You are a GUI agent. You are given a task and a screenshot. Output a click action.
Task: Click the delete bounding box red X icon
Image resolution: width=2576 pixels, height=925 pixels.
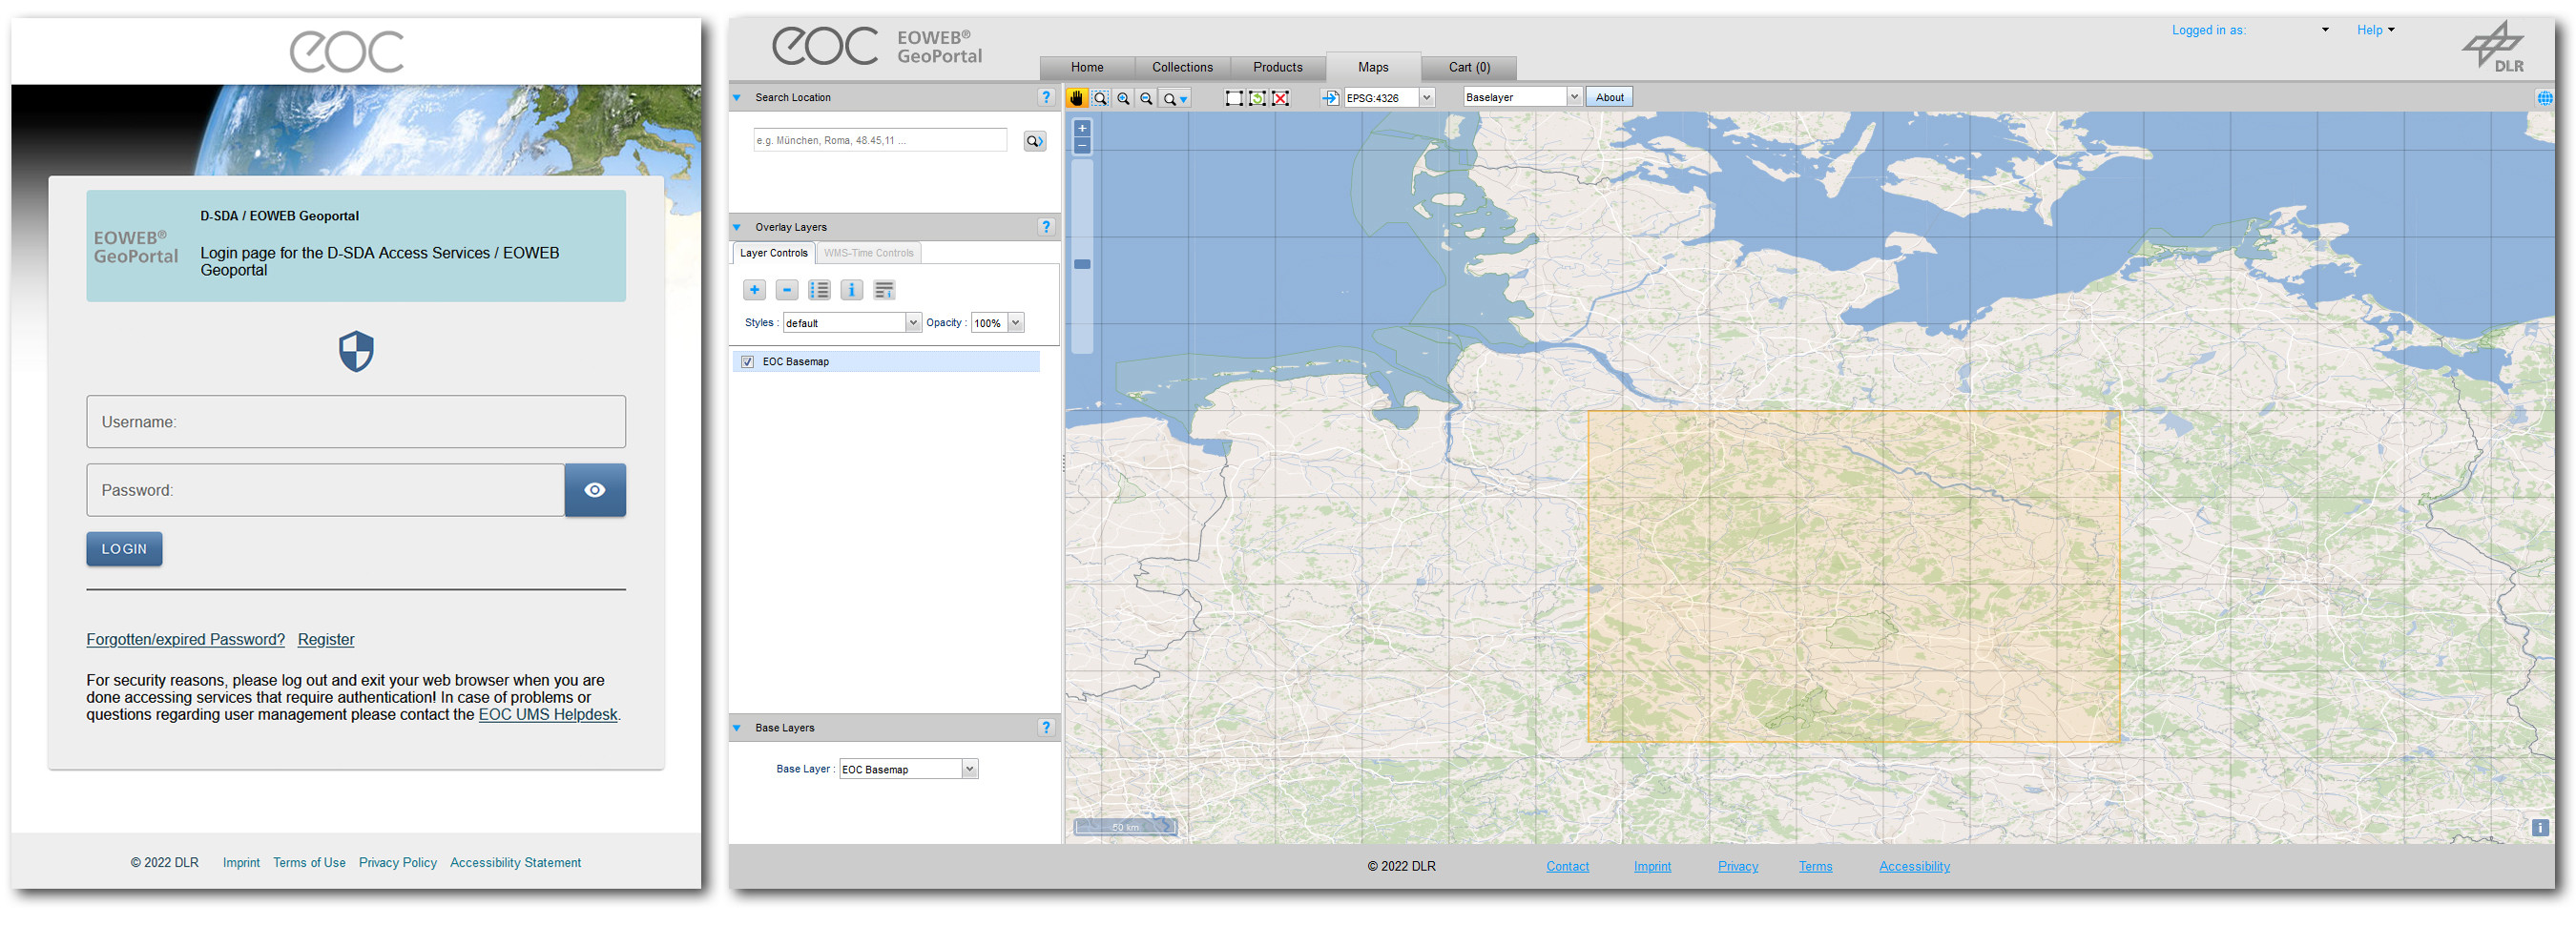point(1280,98)
